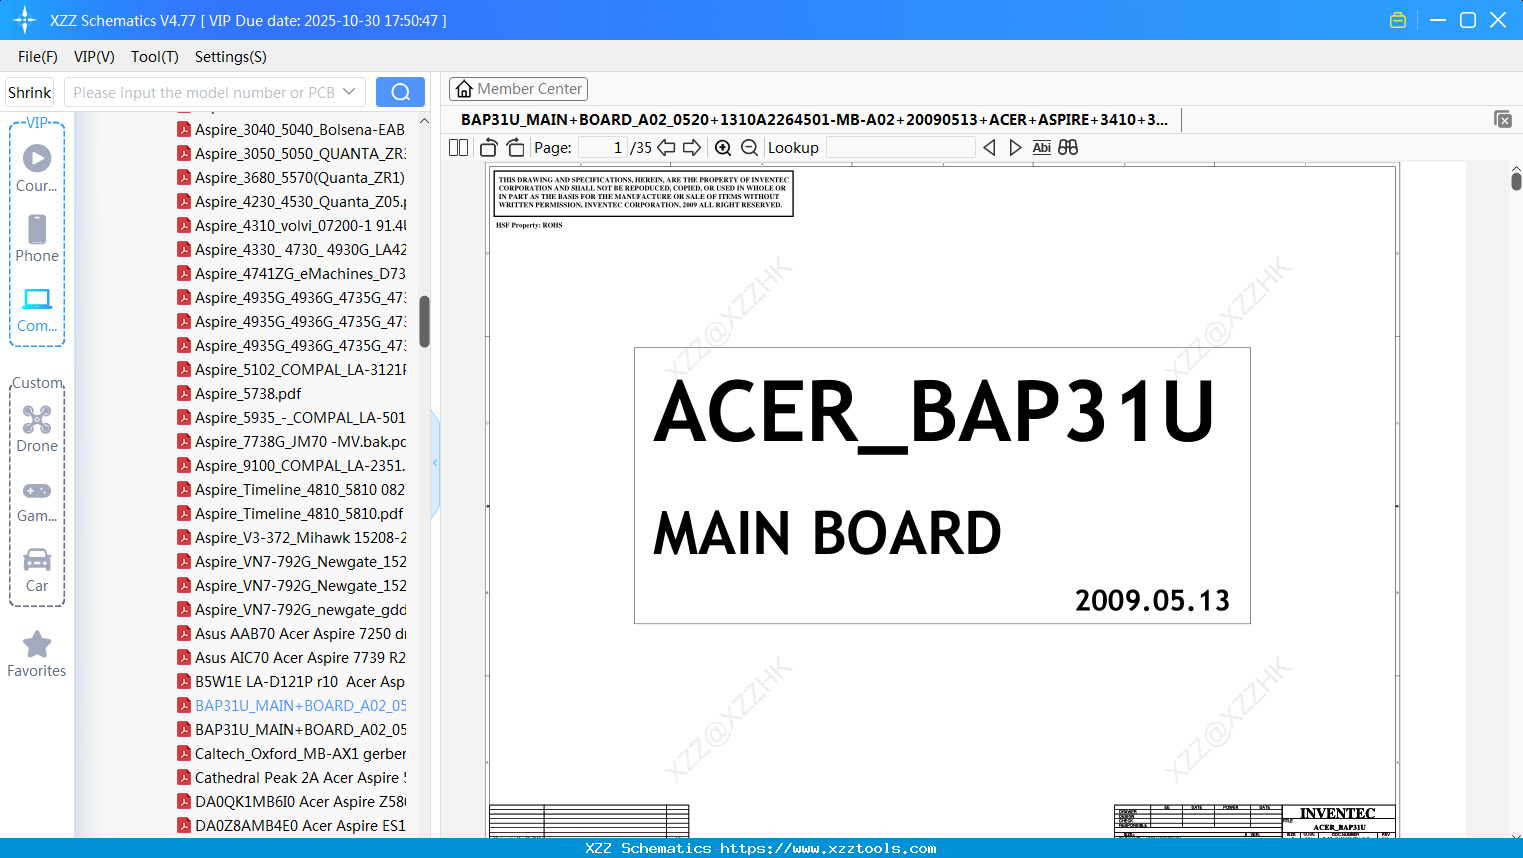The width and height of the screenshot is (1523, 858).
Task: Open the Settings menu
Action: pos(231,57)
